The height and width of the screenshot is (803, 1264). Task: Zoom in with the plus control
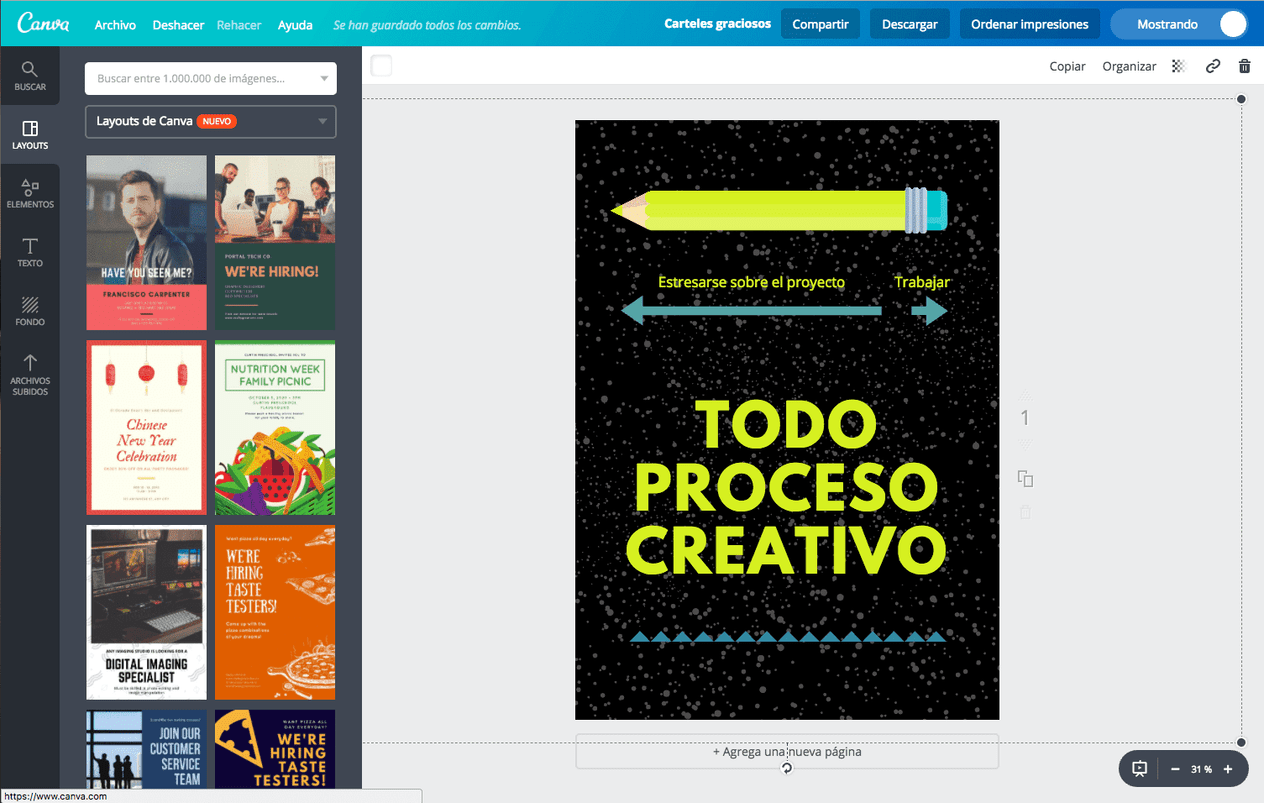pos(1228,769)
